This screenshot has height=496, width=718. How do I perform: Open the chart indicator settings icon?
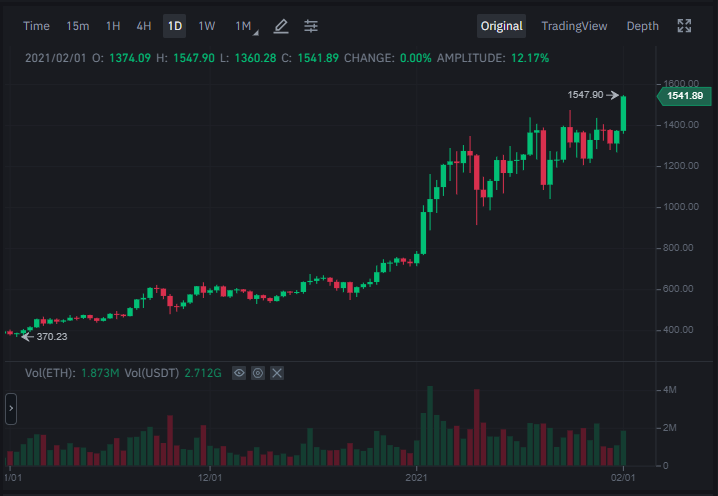[311, 26]
